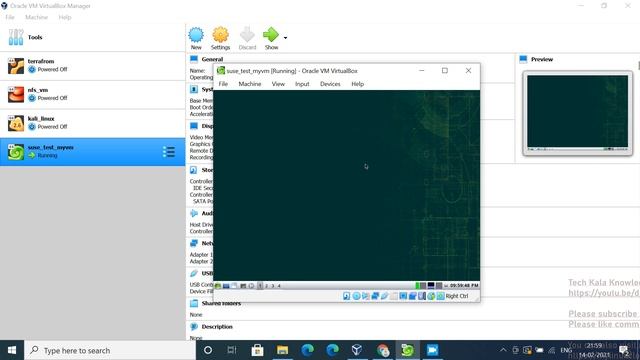Select Tools in the Manager sidebar
This screenshot has height=360, width=640.
(x=93, y=37)
